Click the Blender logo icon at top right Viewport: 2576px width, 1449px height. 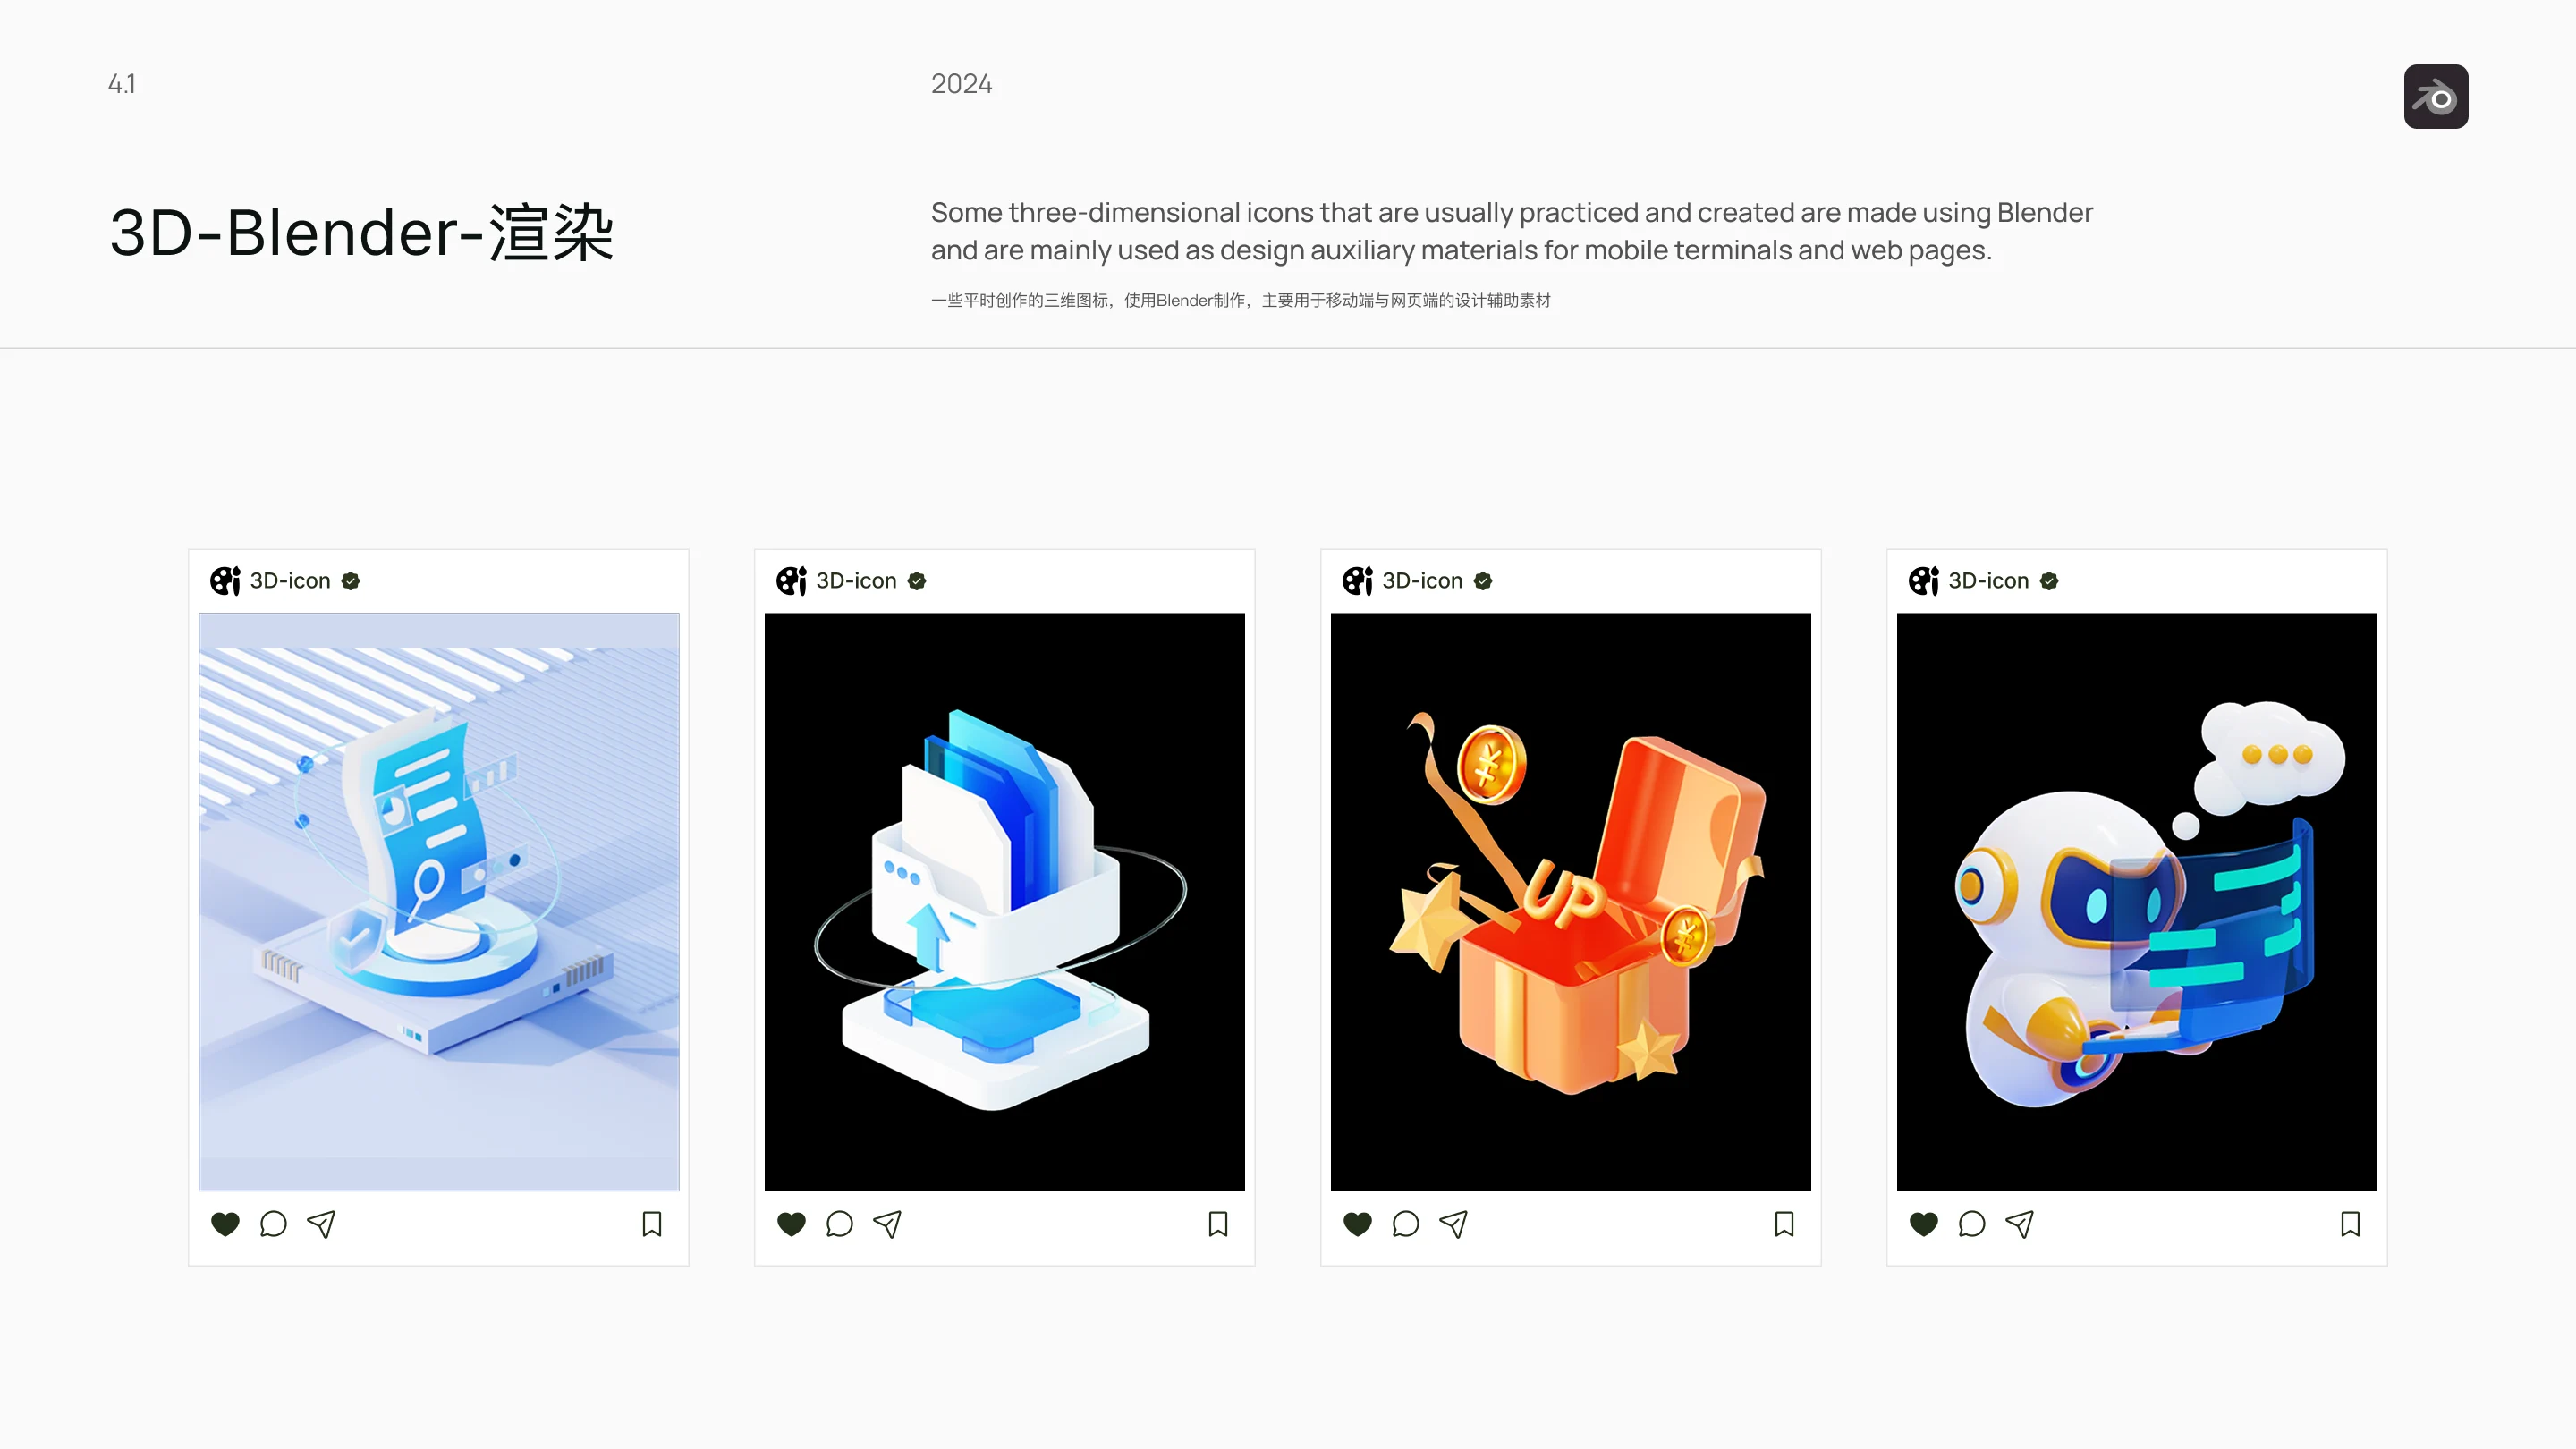click(2435, 97)
